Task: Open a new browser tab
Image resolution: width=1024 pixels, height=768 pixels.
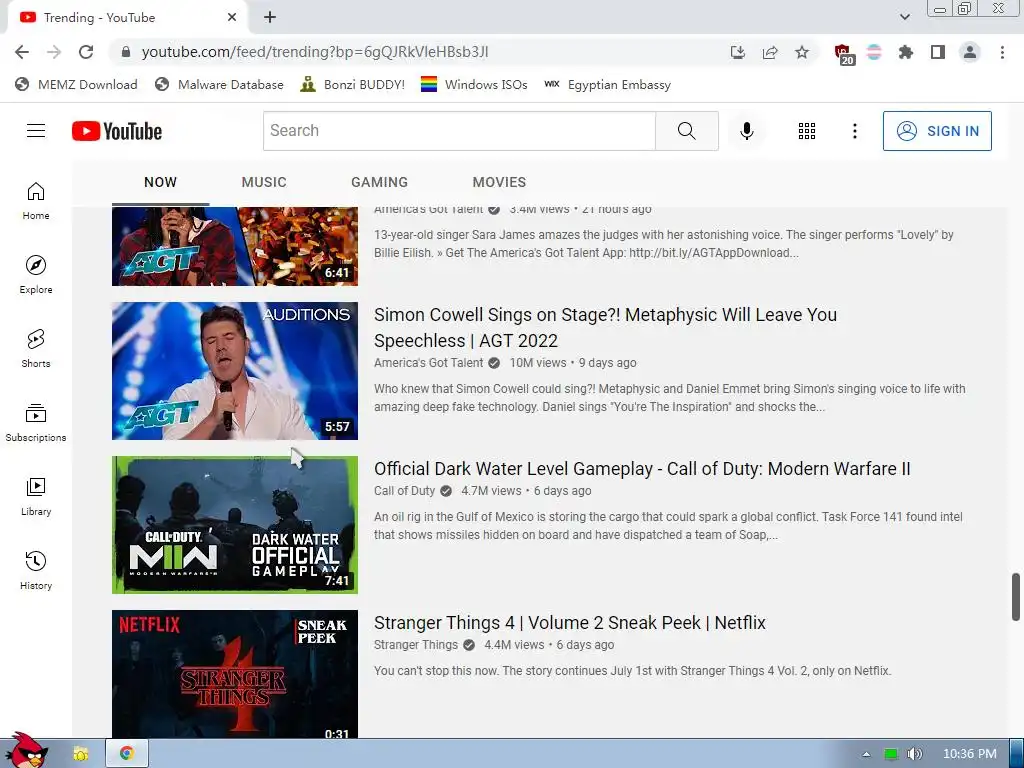Action: (270, 18)
